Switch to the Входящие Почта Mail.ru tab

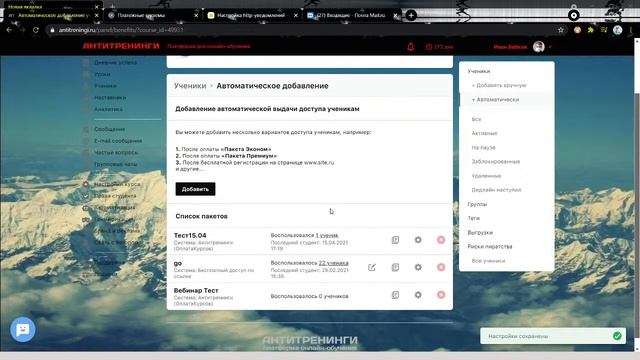point(352,16)
